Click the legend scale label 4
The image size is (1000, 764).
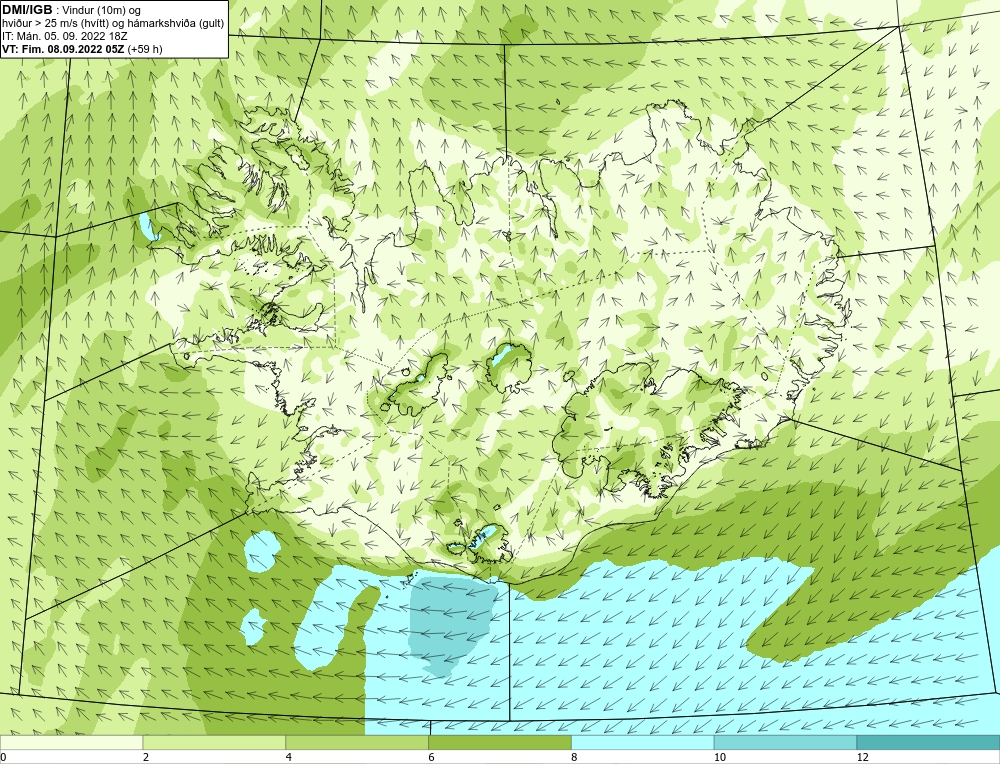[289, 757]
